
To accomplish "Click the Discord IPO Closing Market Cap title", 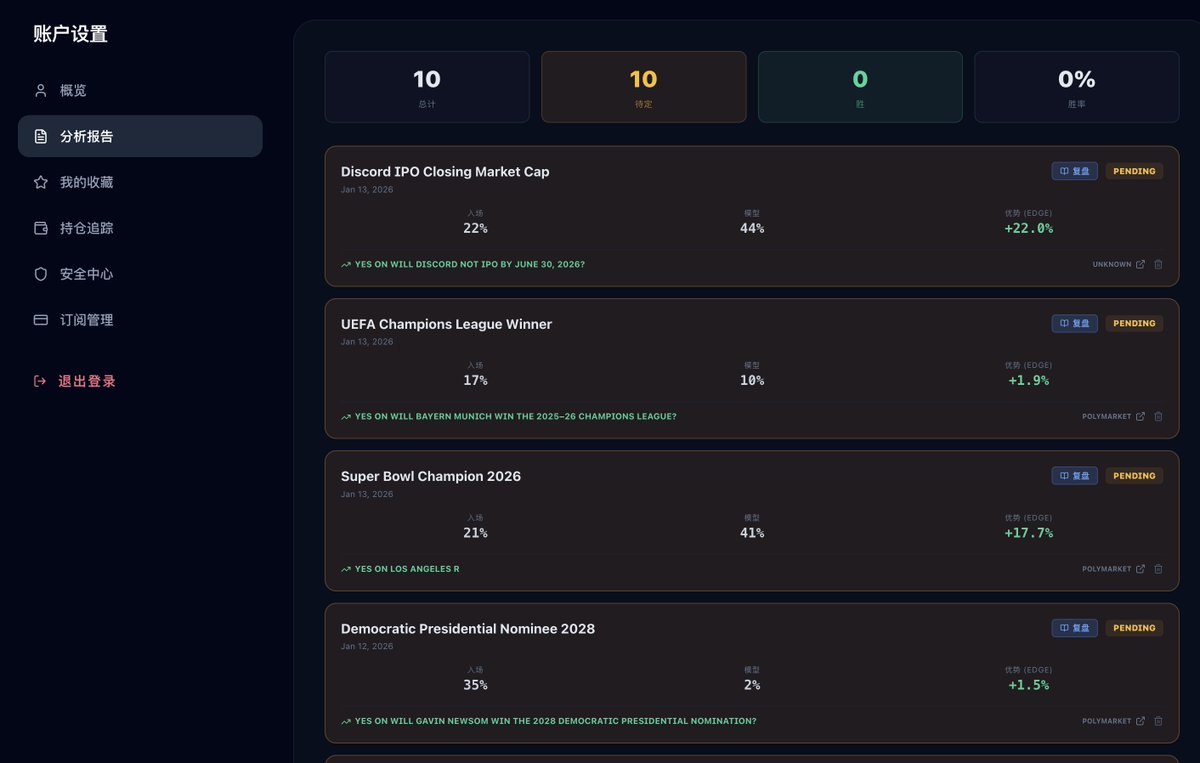I will point(445,171).
